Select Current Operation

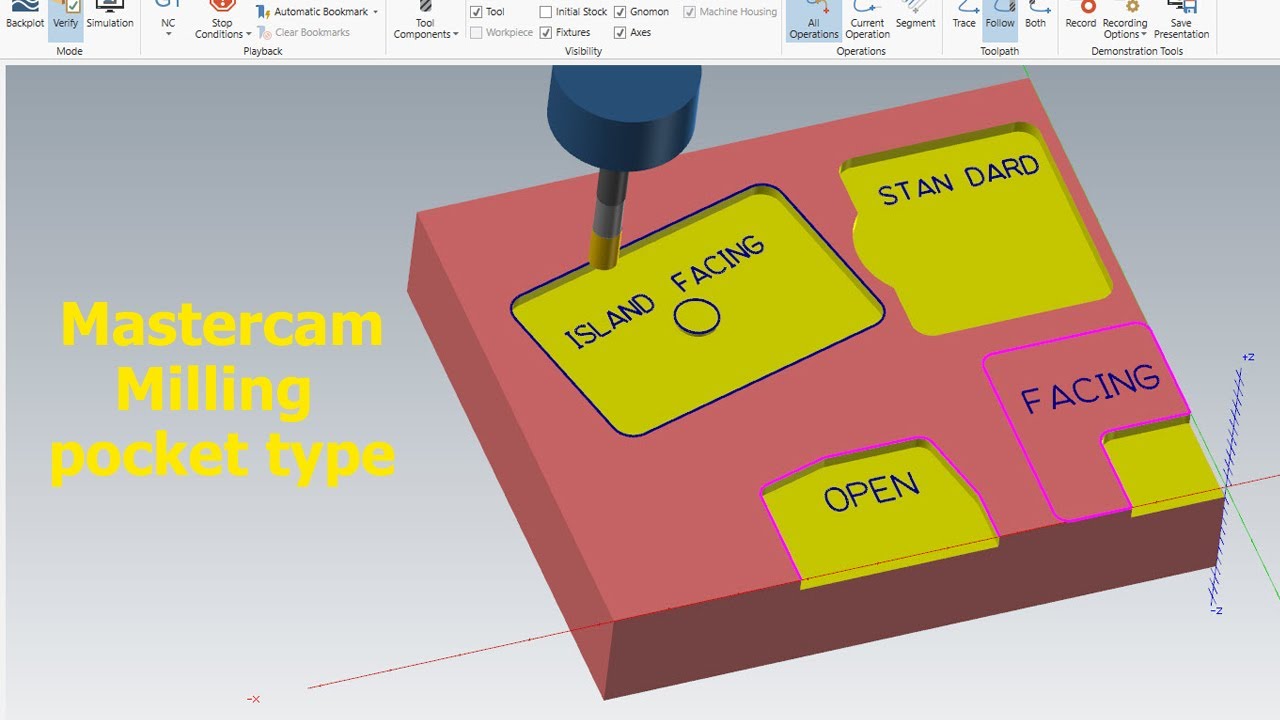867,20
